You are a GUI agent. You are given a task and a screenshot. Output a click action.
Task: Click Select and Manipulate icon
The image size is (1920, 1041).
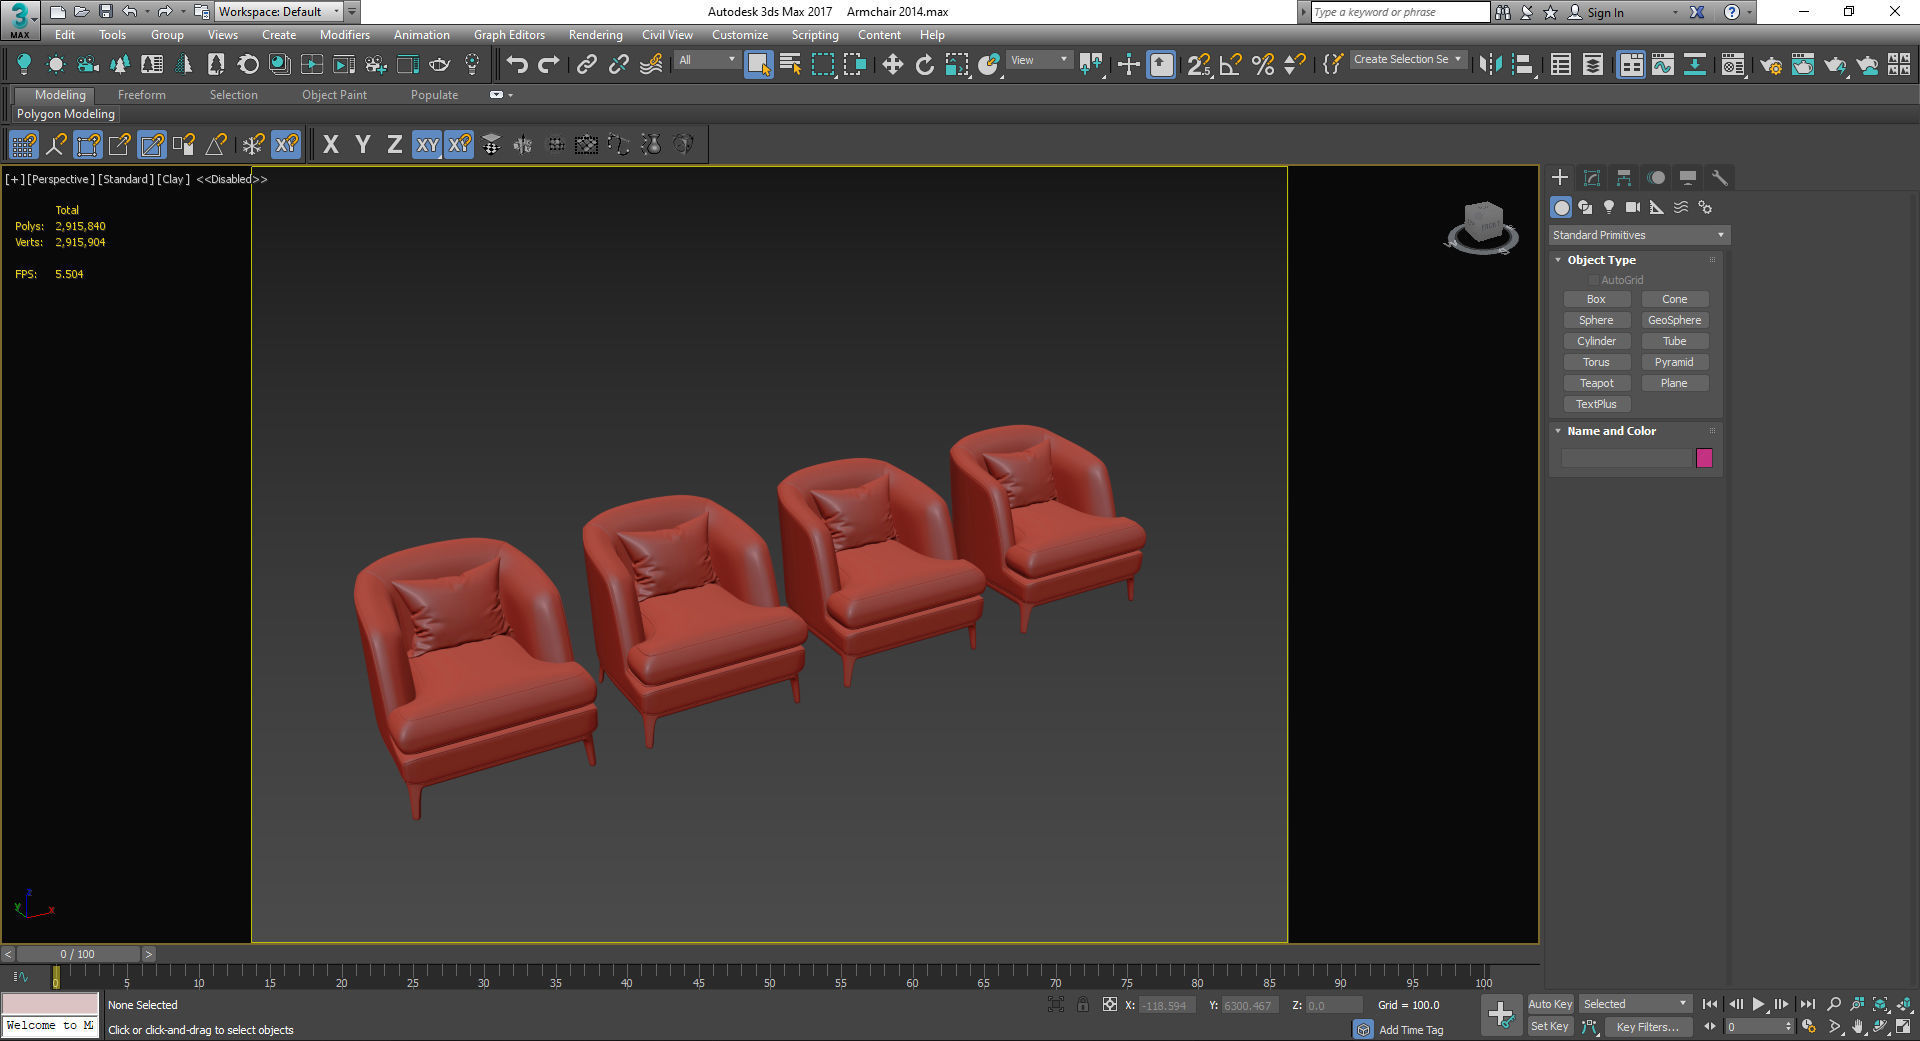pyautogui.click(x=1128, y=65)
